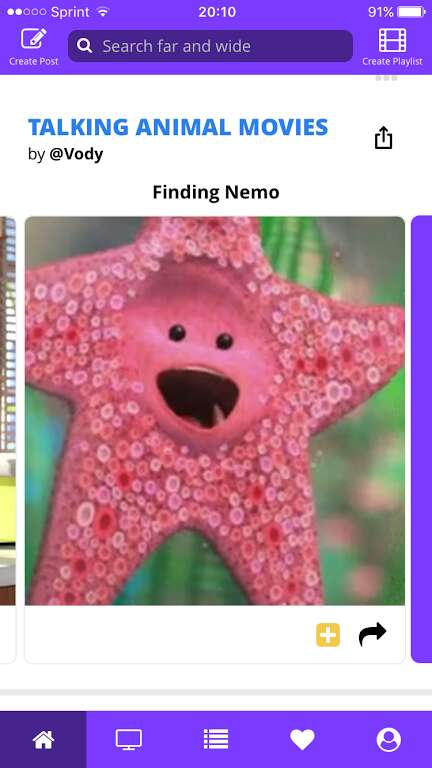This screenshot has width=432, height=768.
Task: Click the search magnifier icon
Action: [85, 46]
